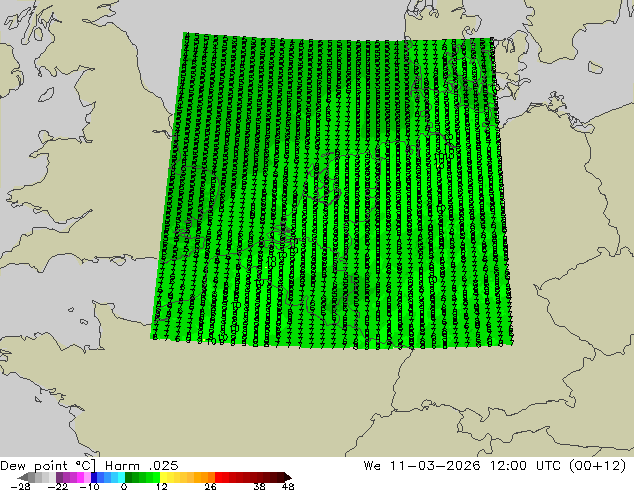Click the 'We 11-03-2026 12:00 UTC (00+12)' timestamp
This screenshot has width=634, height=490.
495,466
